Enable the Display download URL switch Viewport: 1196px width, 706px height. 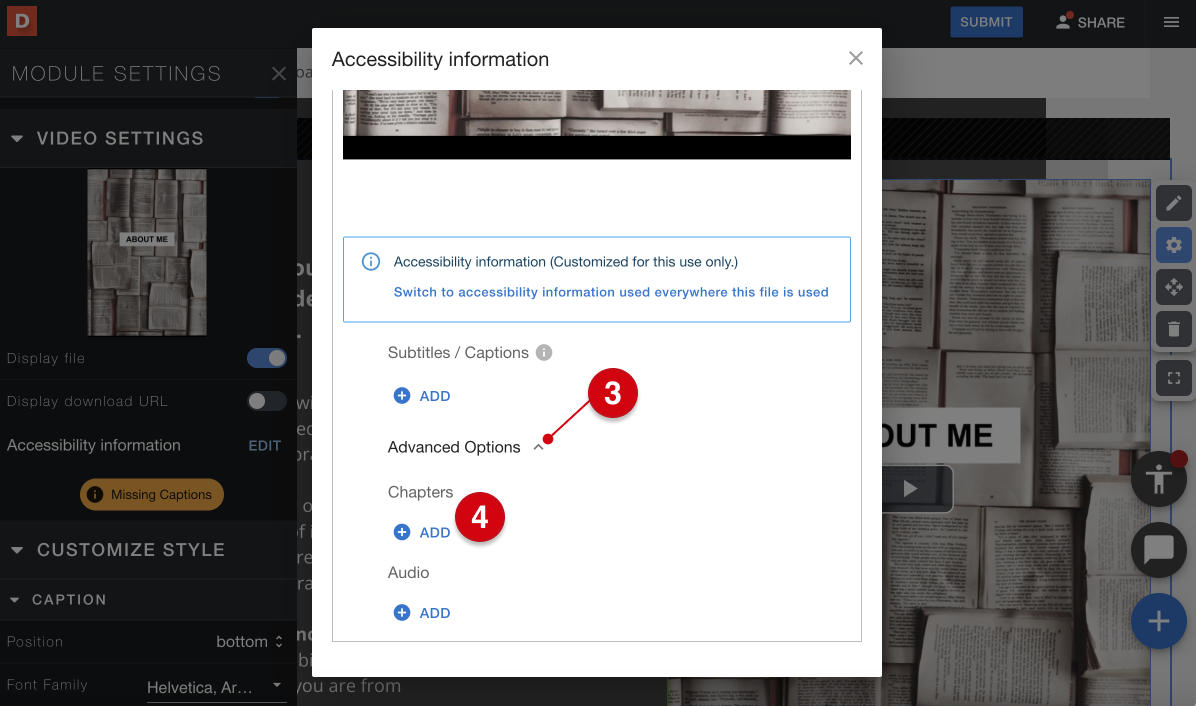point(266,401)
